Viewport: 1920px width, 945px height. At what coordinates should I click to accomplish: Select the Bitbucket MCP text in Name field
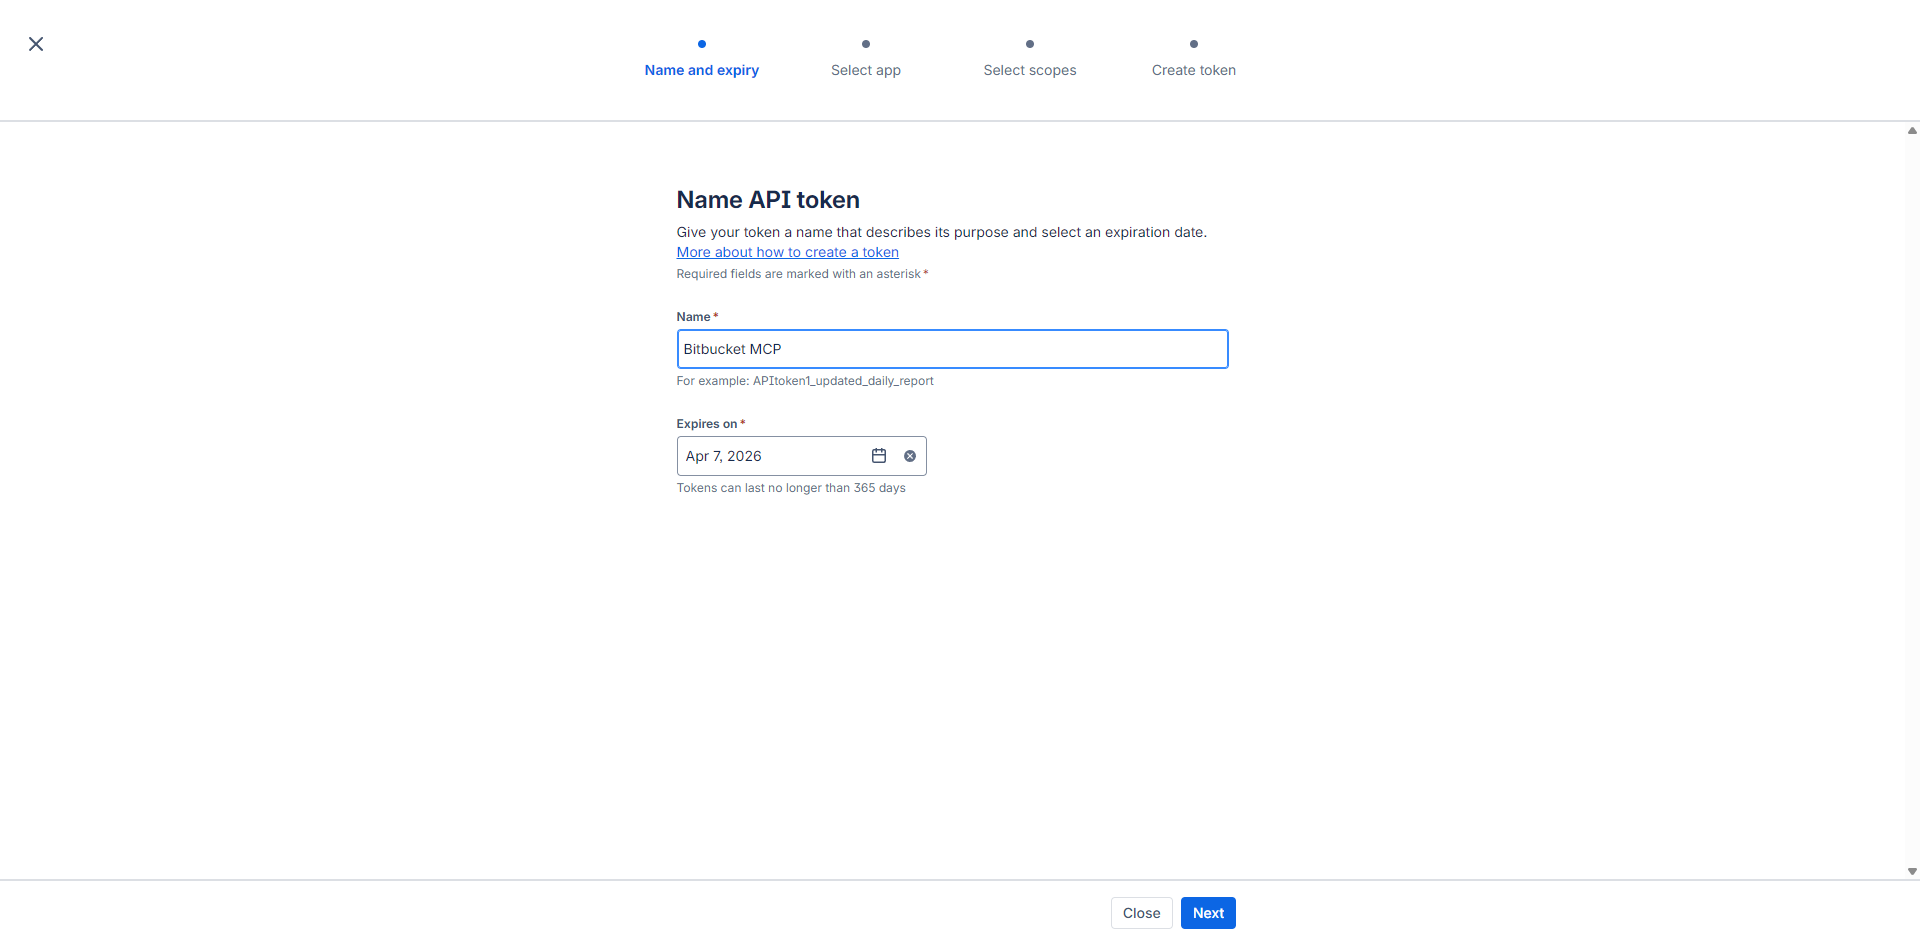pyautogui.click(x=733, y=349)
